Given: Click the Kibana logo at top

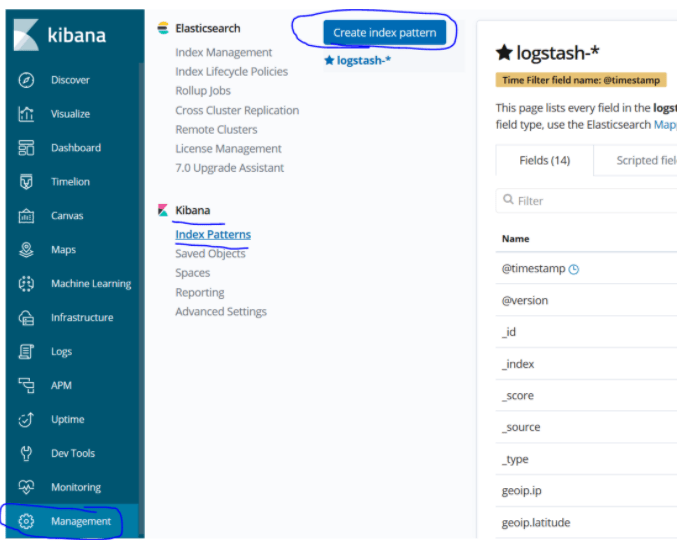Looking at the screenshot, I should (x=60, y=35).
